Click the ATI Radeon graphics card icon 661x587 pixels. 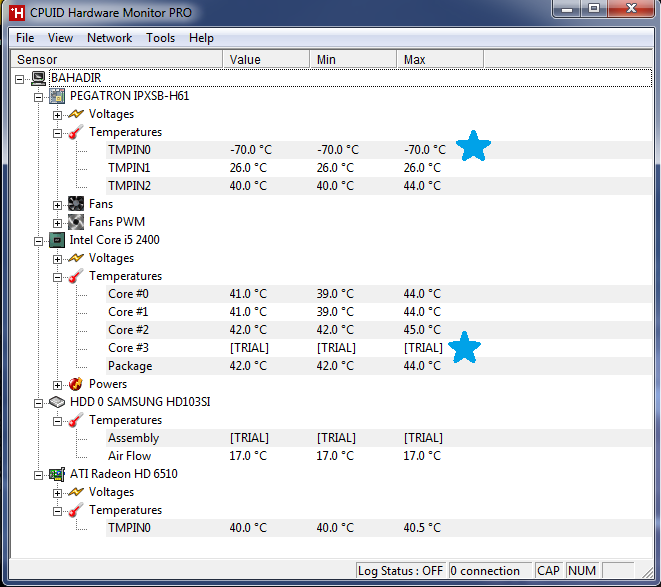coord(57,474)
